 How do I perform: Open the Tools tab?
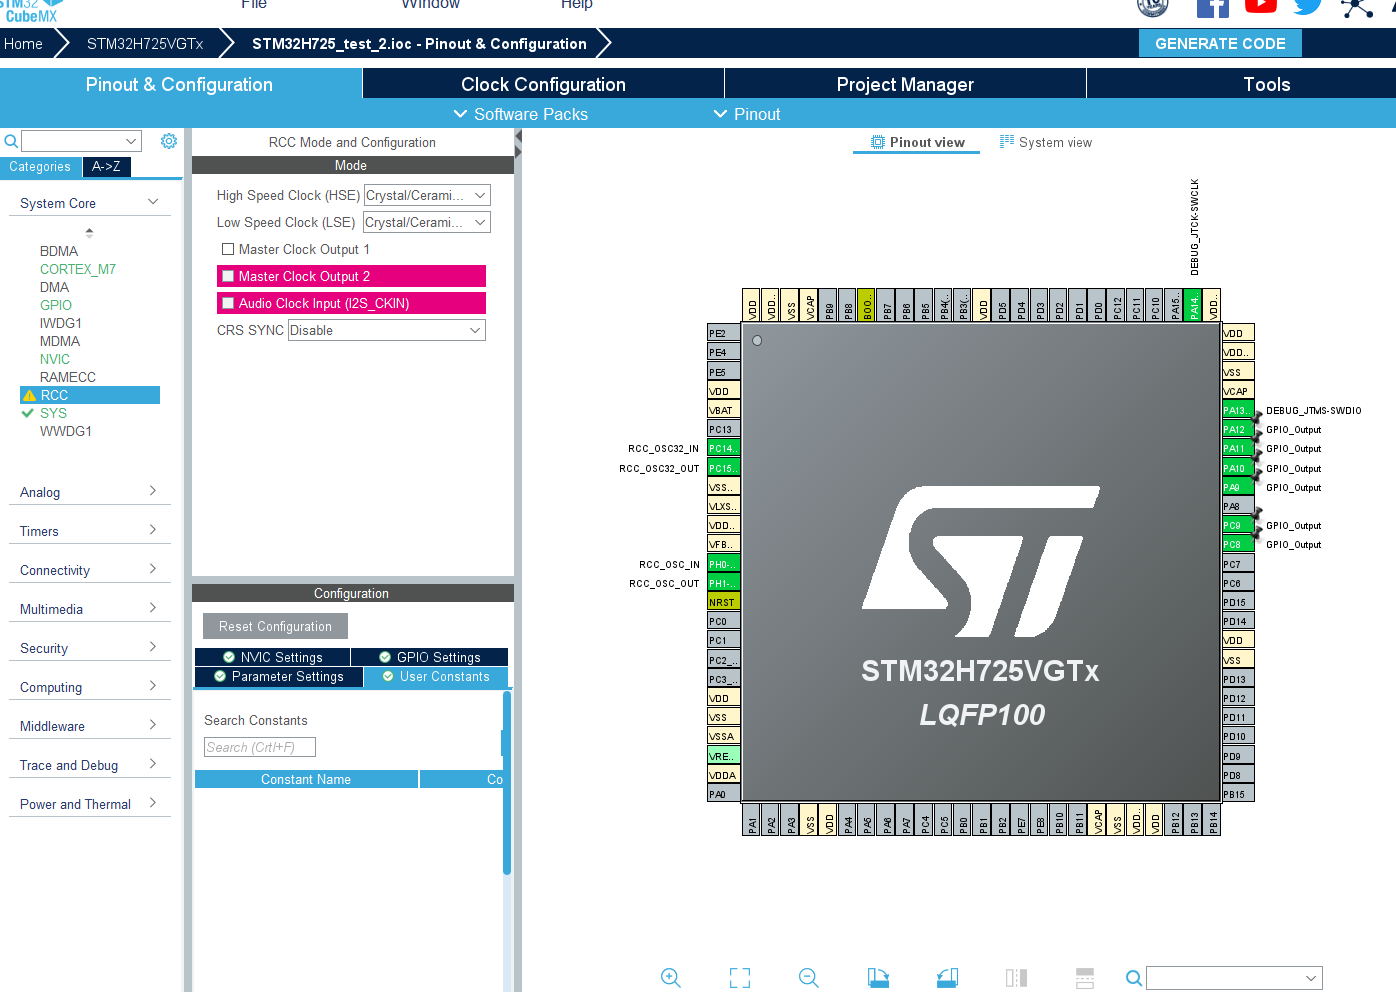[x=1266, y=84]
